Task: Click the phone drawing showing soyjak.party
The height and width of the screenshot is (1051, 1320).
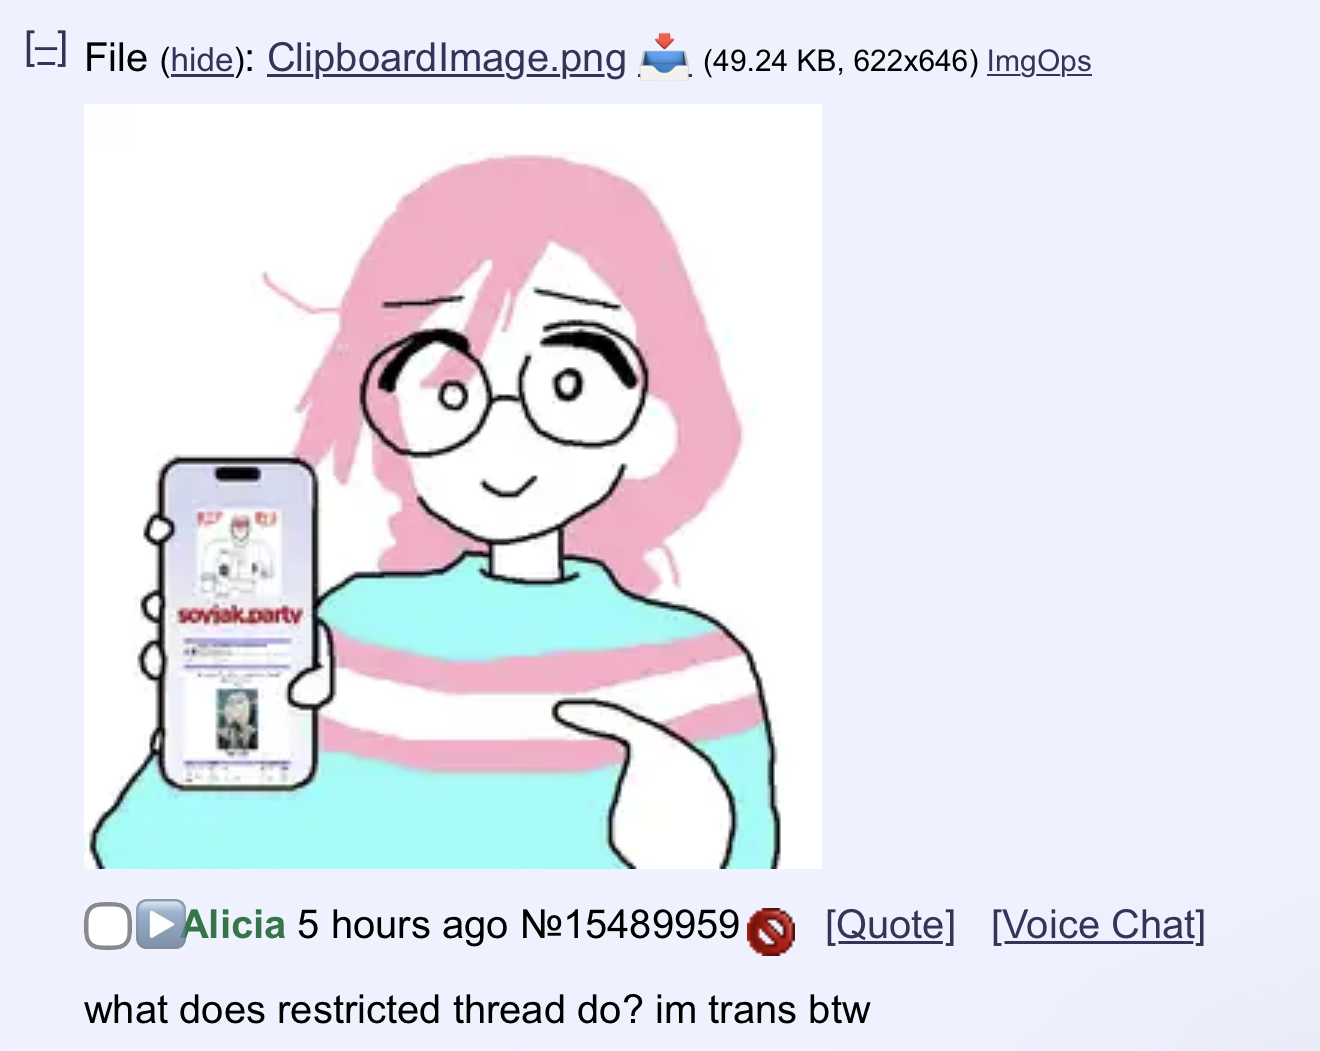Action: pos(238,624)
